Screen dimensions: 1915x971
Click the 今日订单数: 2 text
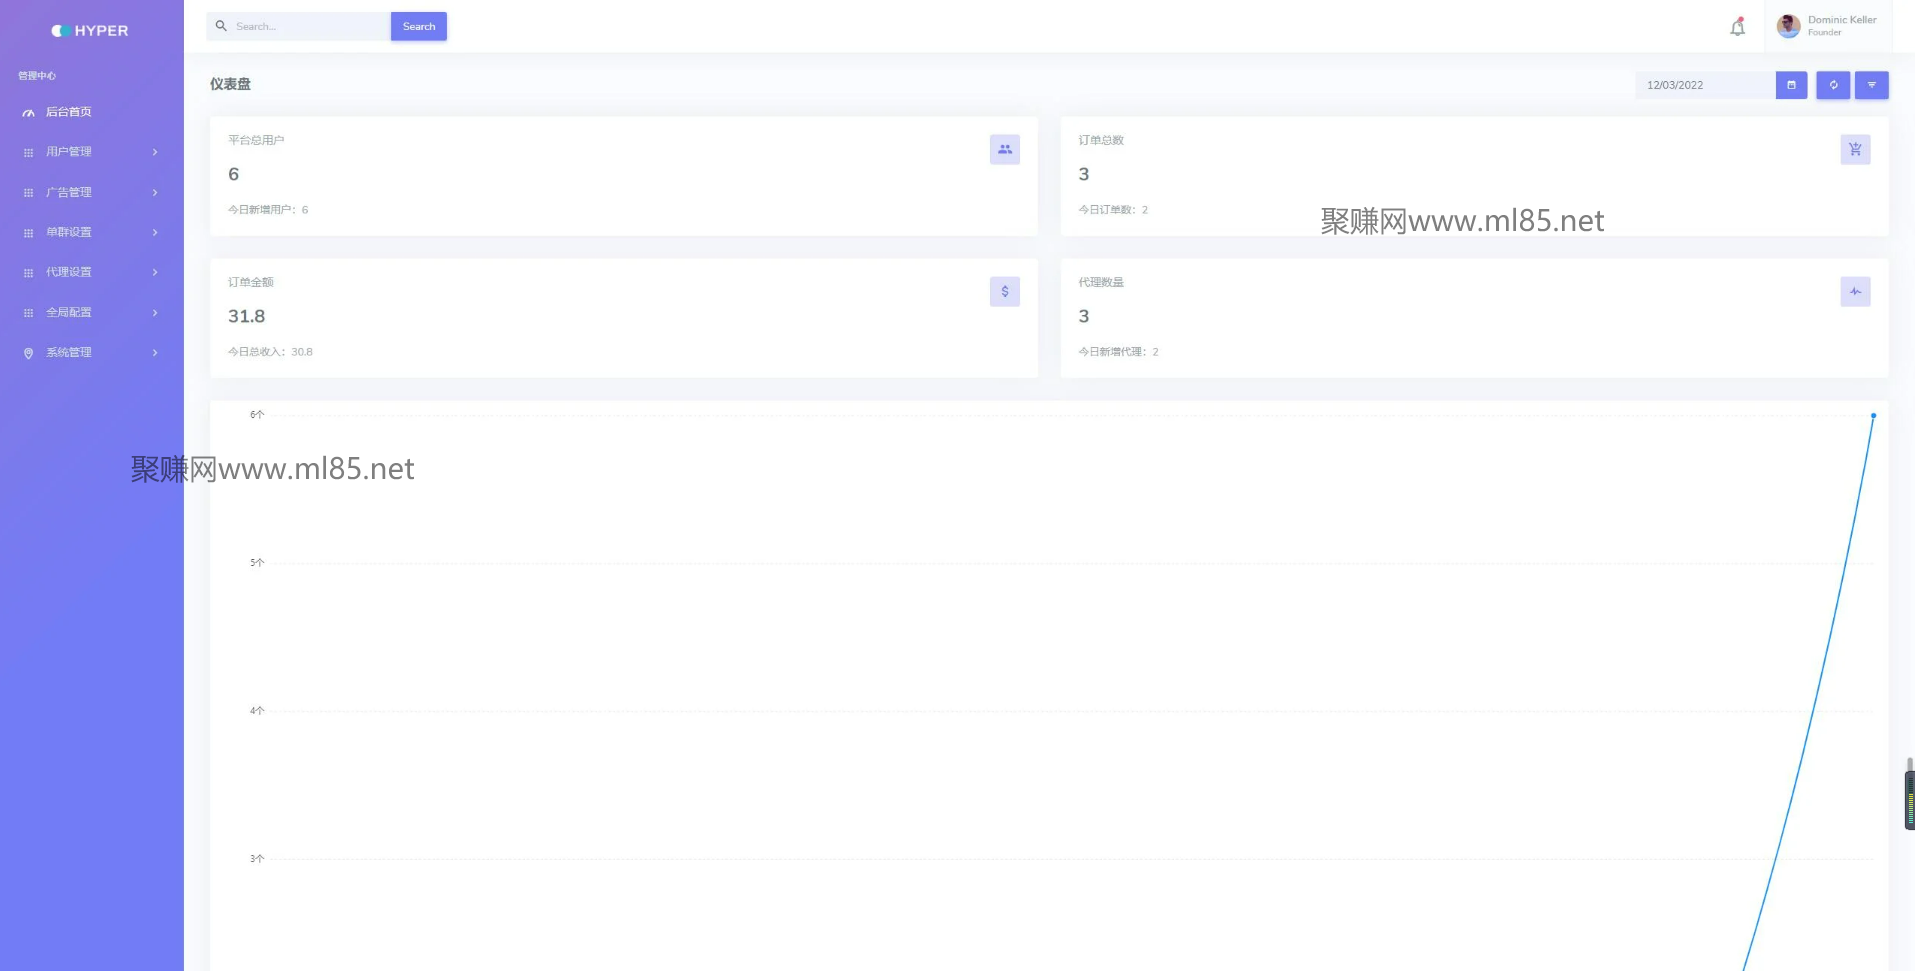point(1113,210)
